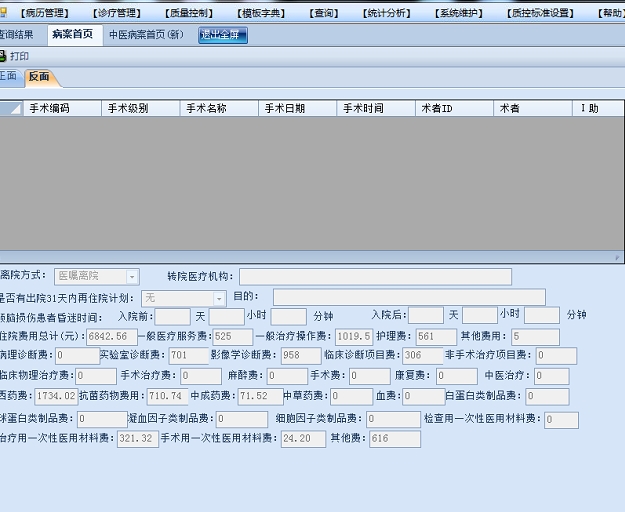Click the 非手术治疗项目费 field
The image size is (625, 512).
click(556, 355)
